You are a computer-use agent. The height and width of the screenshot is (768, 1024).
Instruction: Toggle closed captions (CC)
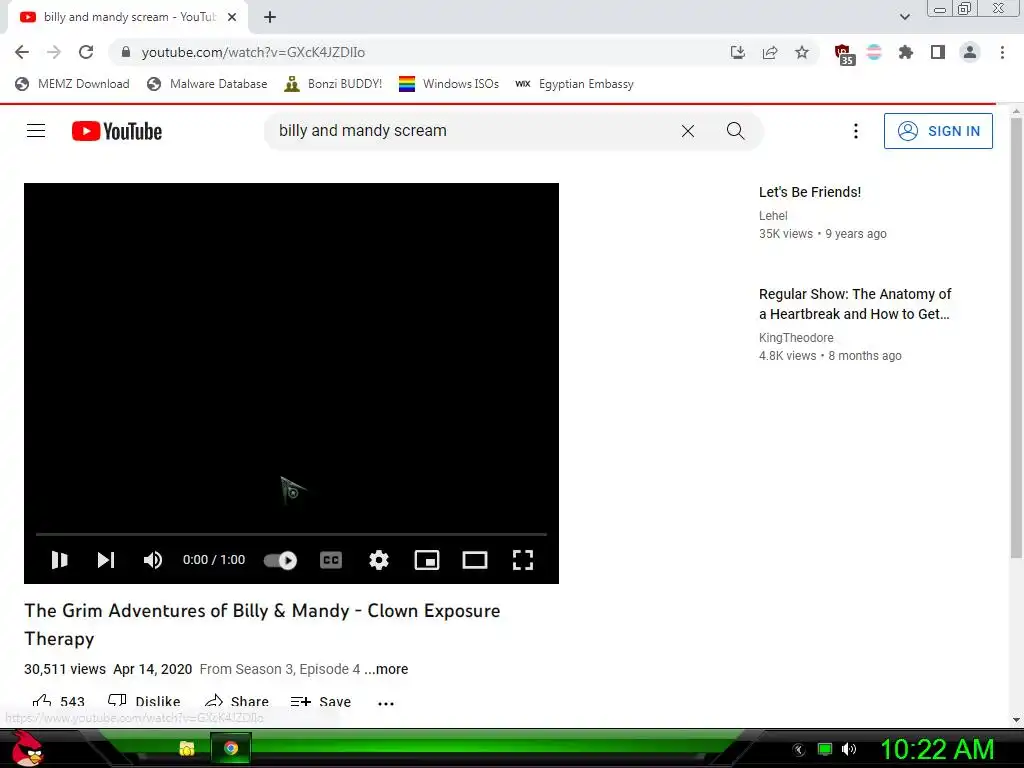[x=331, y=560]
